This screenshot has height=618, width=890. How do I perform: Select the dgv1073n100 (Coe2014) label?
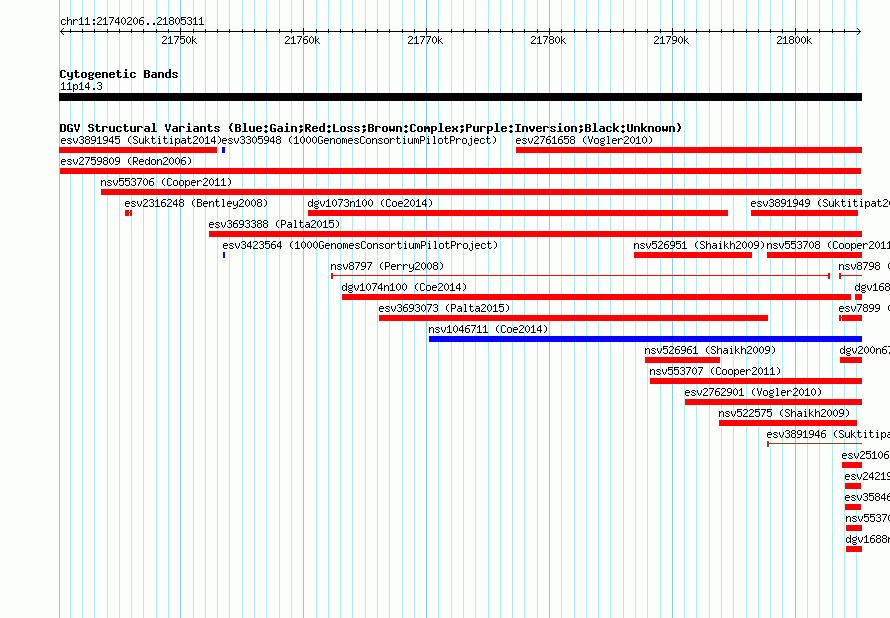point(370,203)
